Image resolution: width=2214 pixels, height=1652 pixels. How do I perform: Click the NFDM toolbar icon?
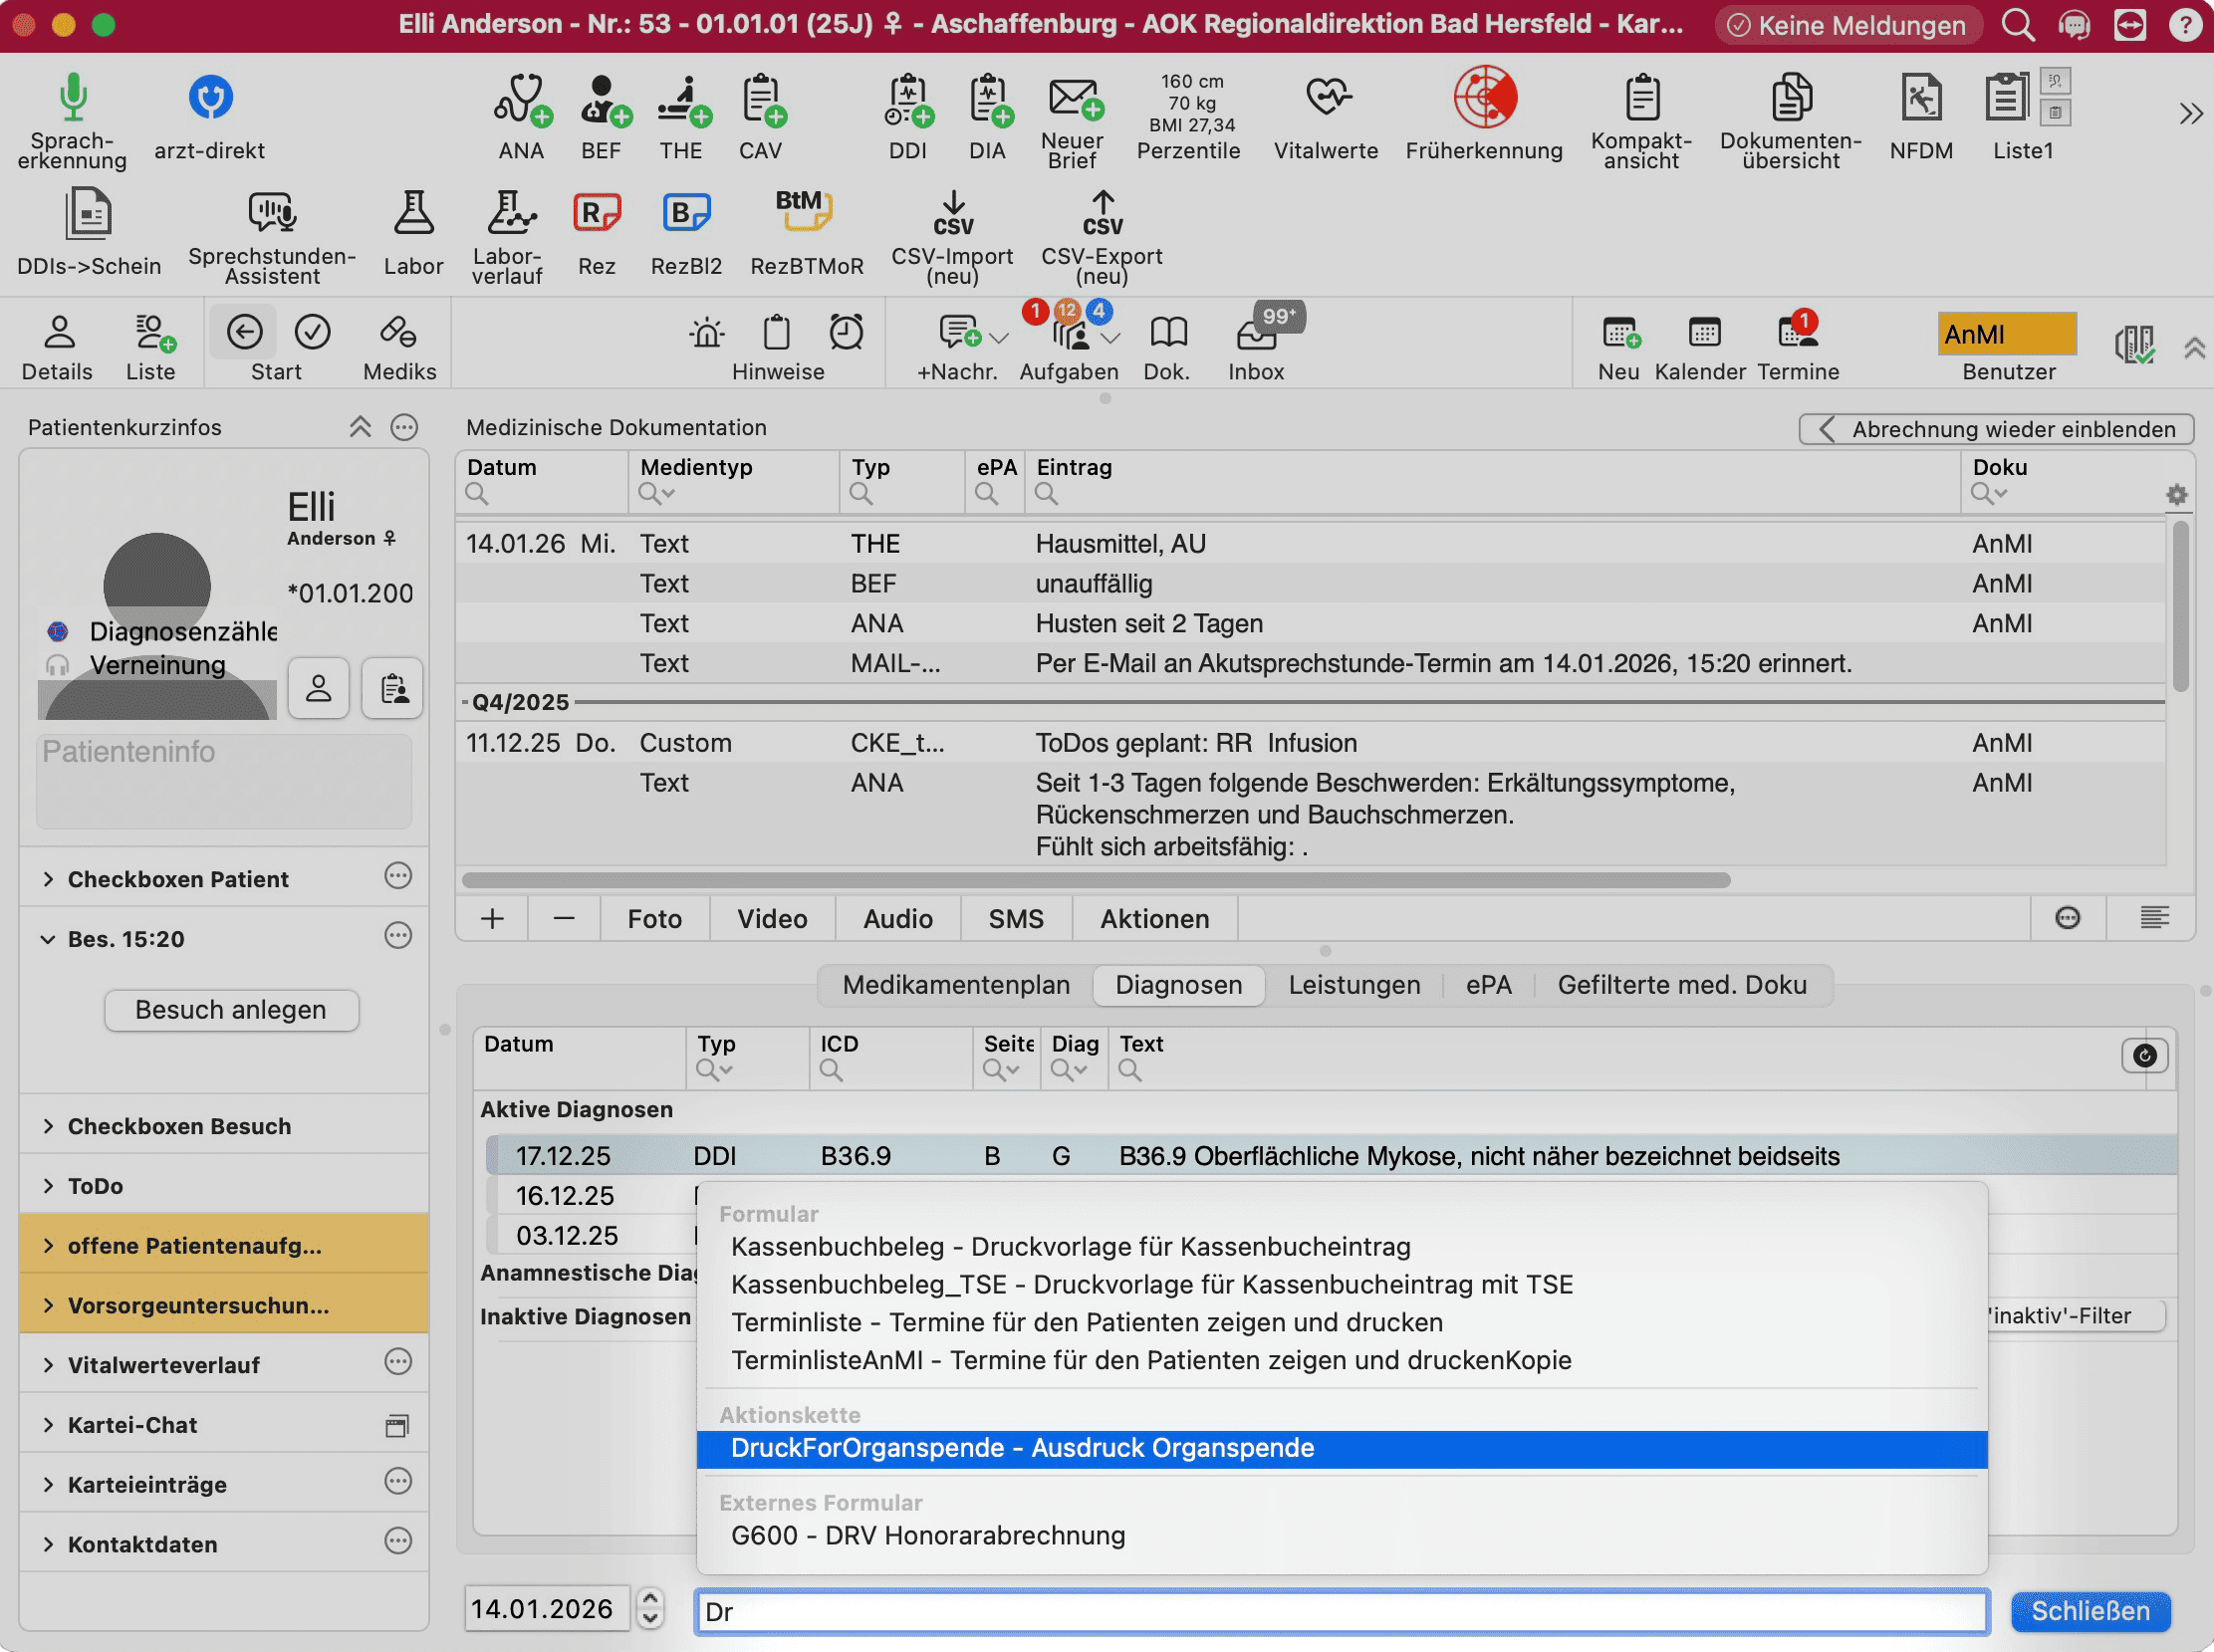pyautogui.click(x=1920, y=98)
